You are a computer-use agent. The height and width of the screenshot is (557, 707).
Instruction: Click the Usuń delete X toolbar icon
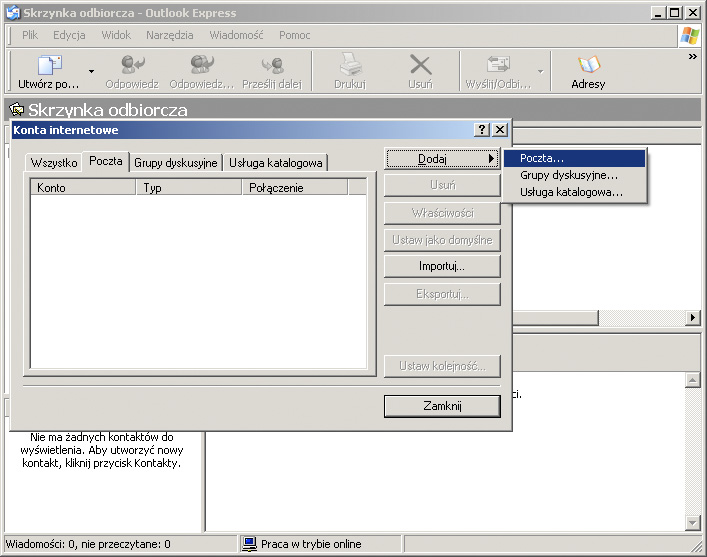420,64
